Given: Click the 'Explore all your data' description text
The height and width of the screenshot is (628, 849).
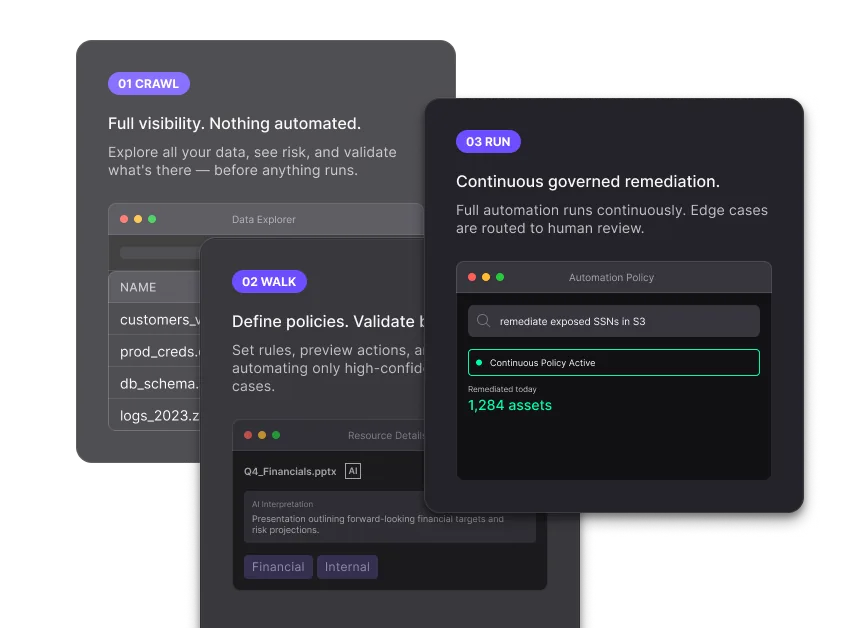Looking at the screenshot, I should click(x=252, y=161).
